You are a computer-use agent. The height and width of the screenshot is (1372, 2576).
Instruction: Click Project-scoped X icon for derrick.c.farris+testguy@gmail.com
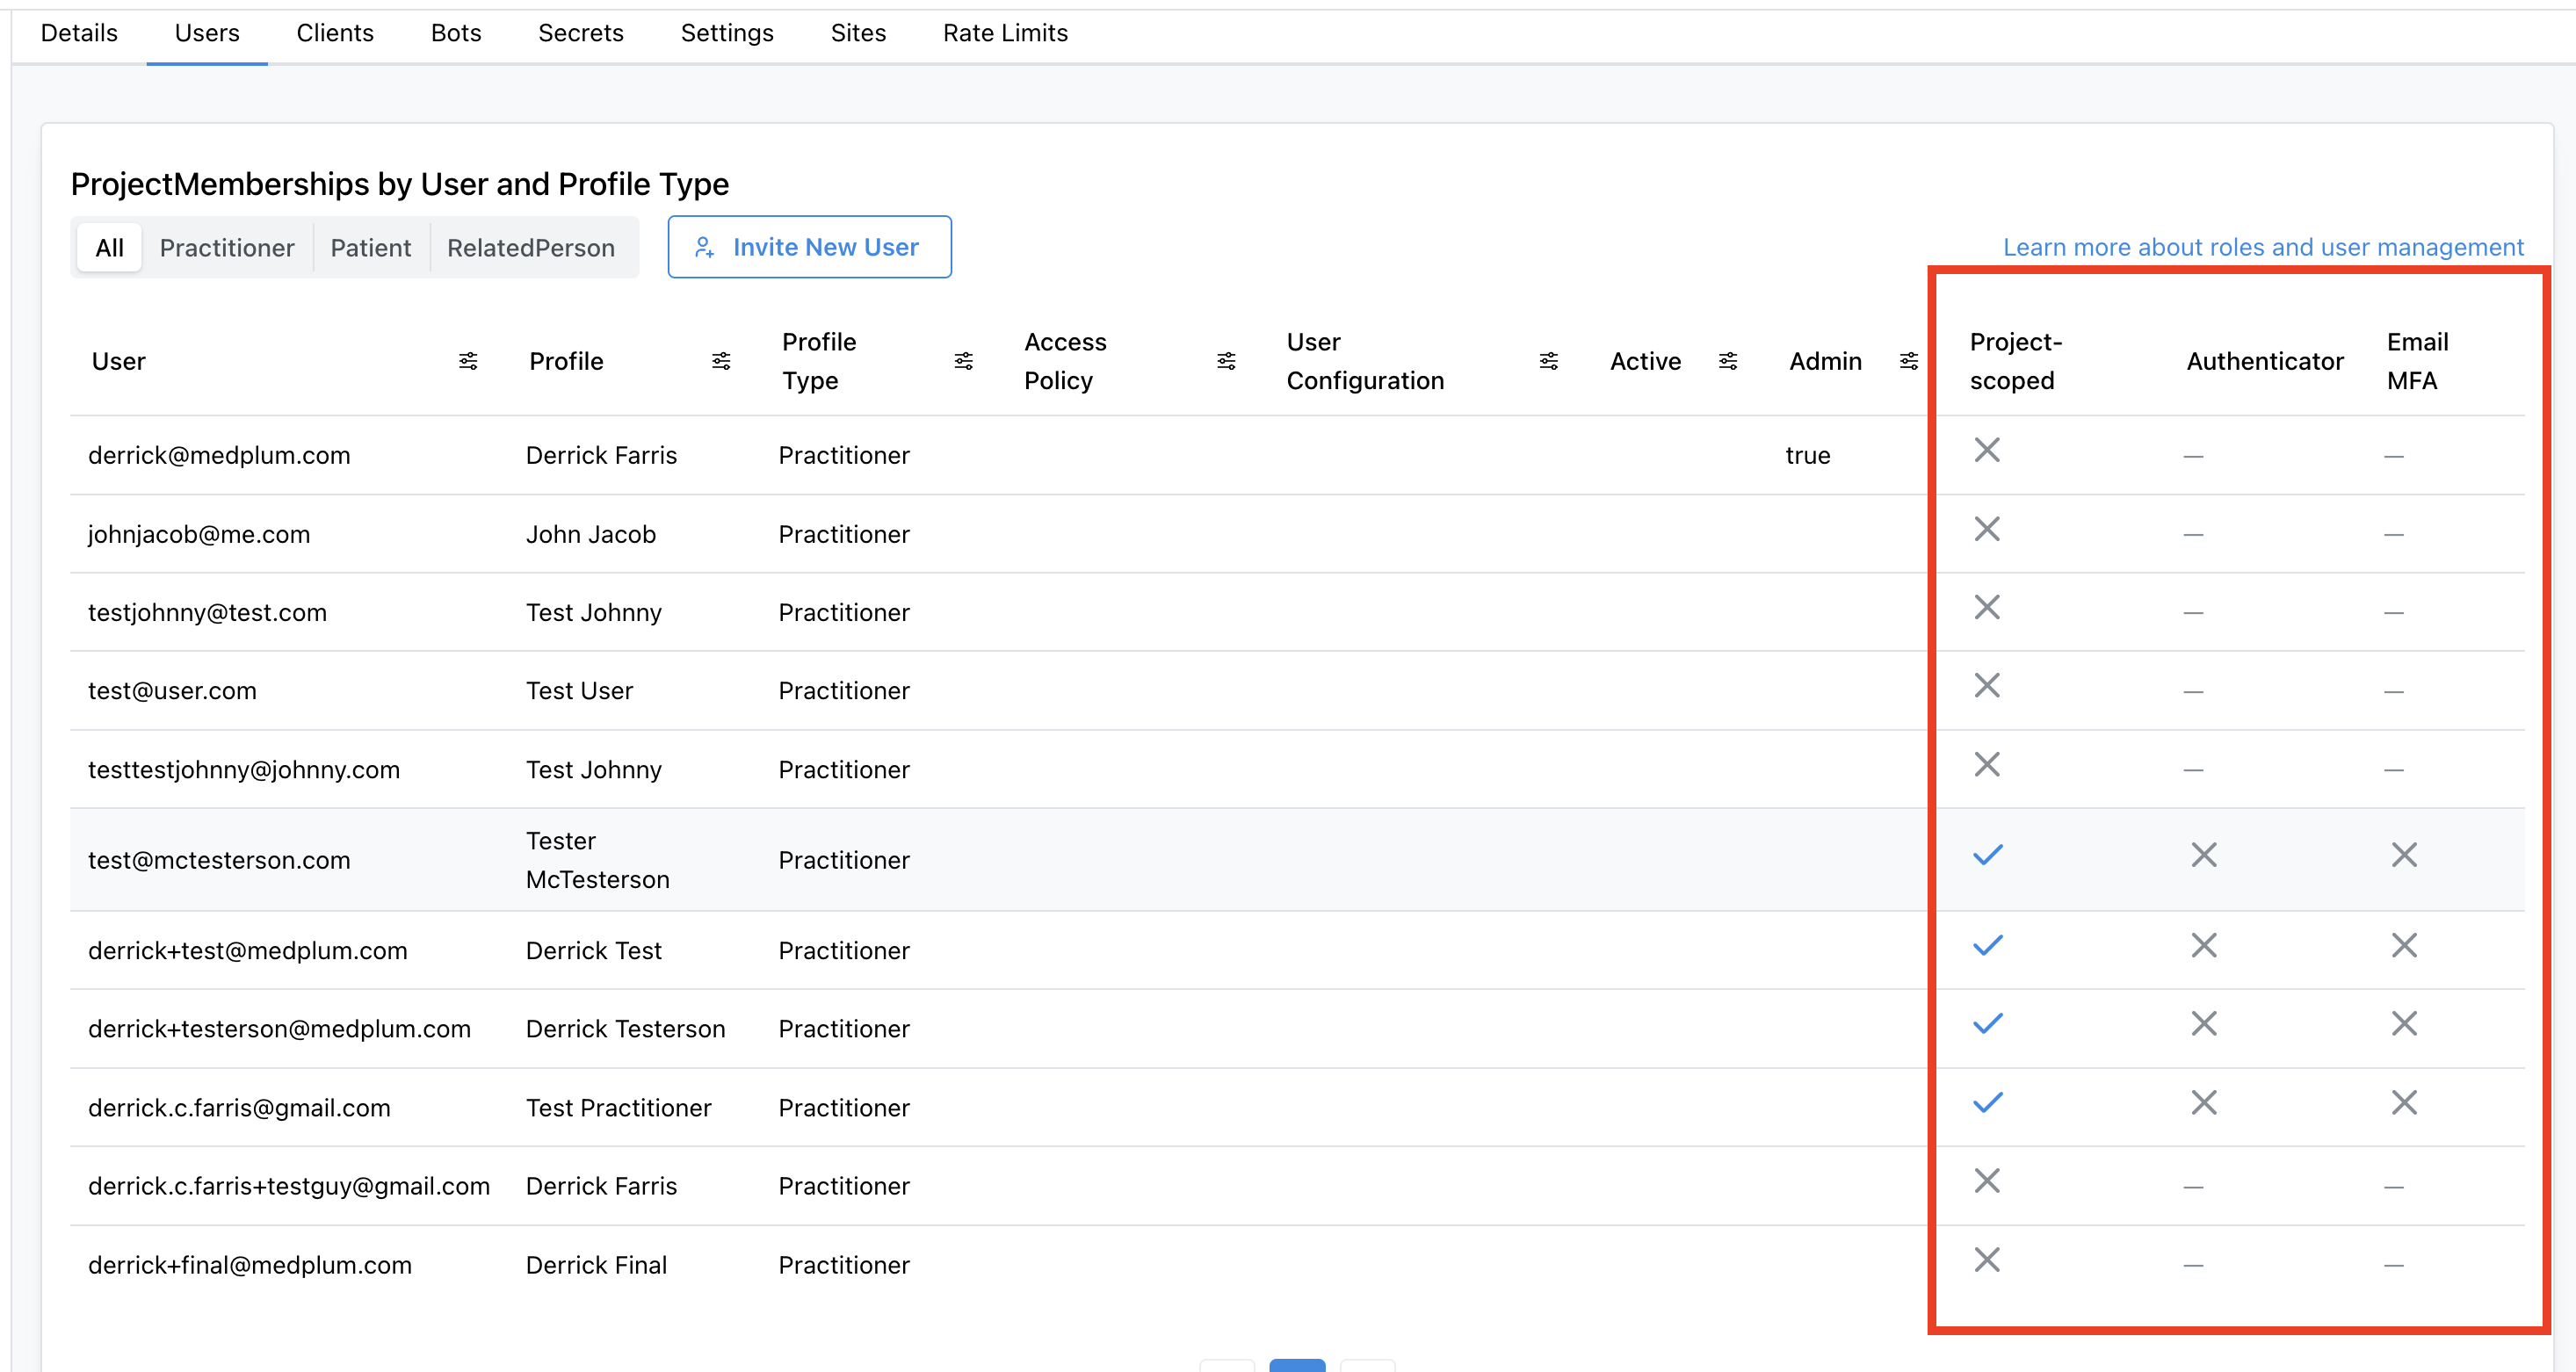point(1987,1181)
